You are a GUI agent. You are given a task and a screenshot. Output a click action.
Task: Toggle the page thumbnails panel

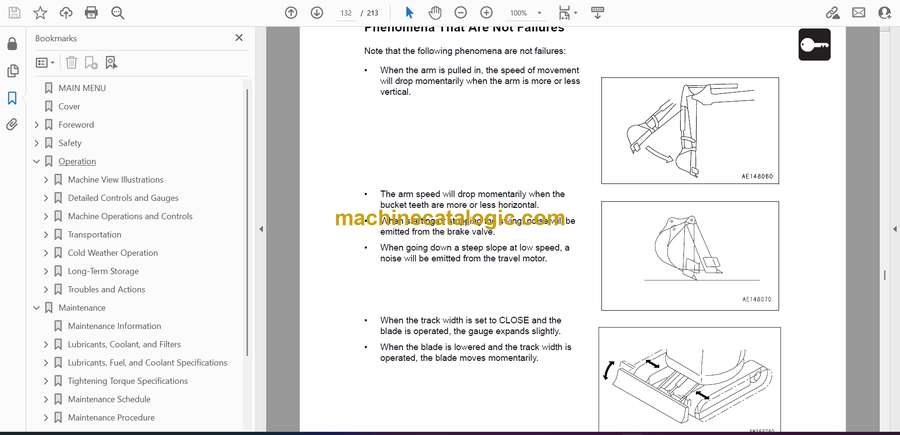point(12,71)
